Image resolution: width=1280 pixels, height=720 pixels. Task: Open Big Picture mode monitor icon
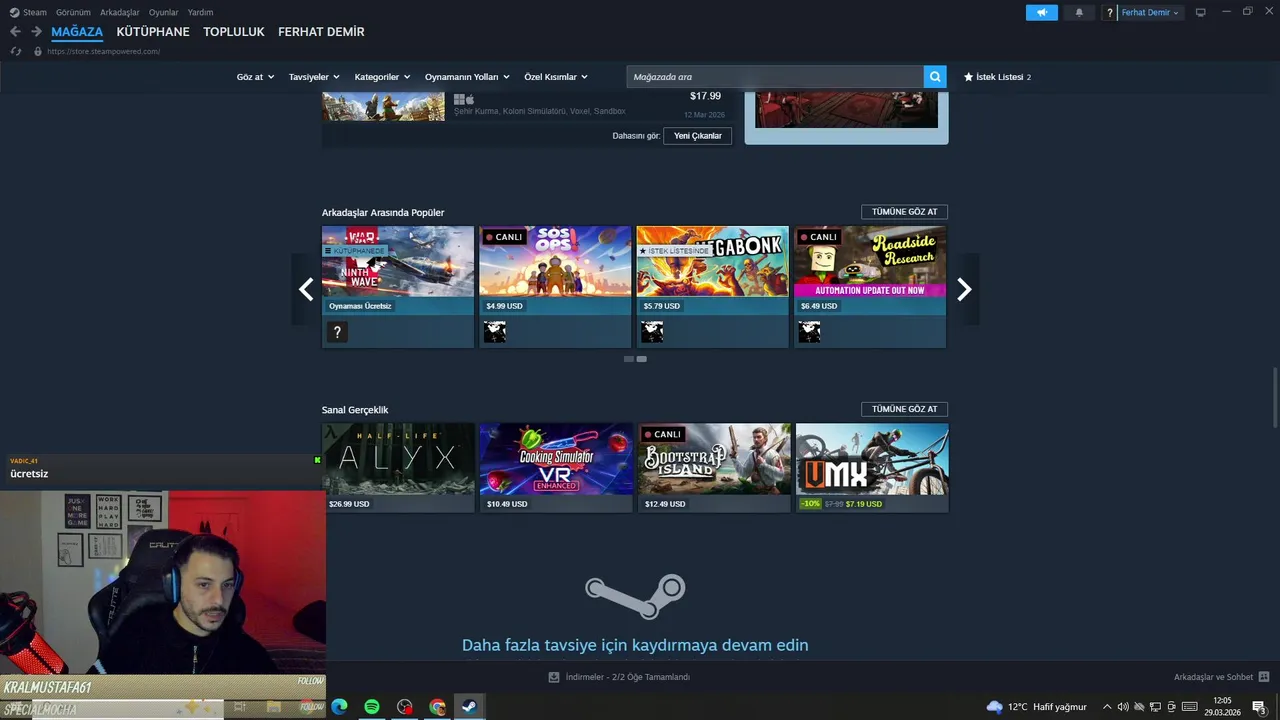coord(1201,13)
